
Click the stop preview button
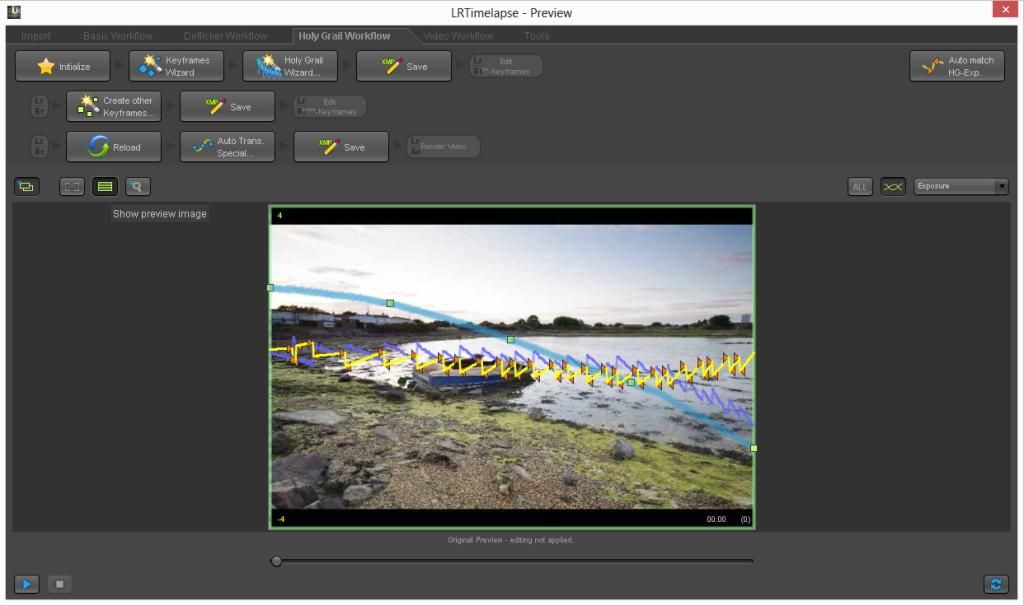point(59,584)
